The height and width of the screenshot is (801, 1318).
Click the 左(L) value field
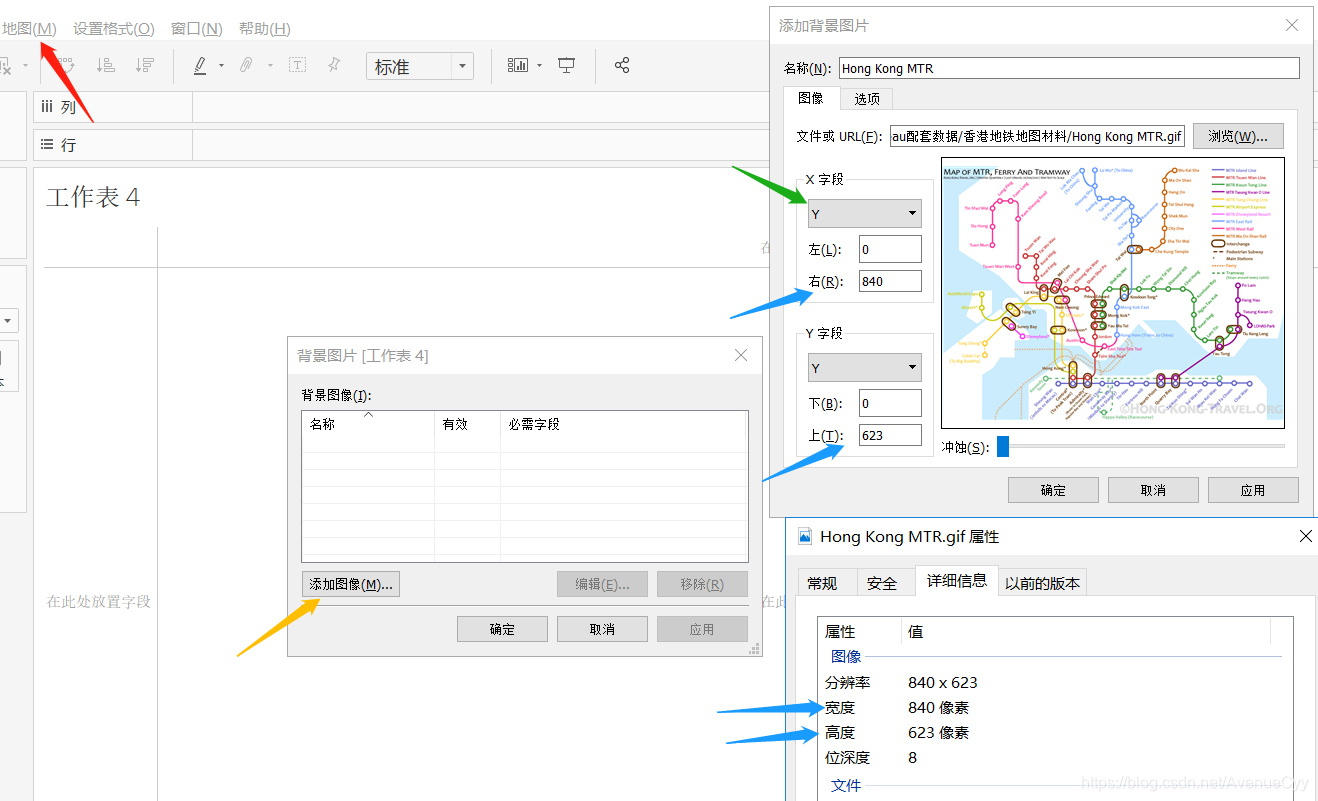coord(890,249)
